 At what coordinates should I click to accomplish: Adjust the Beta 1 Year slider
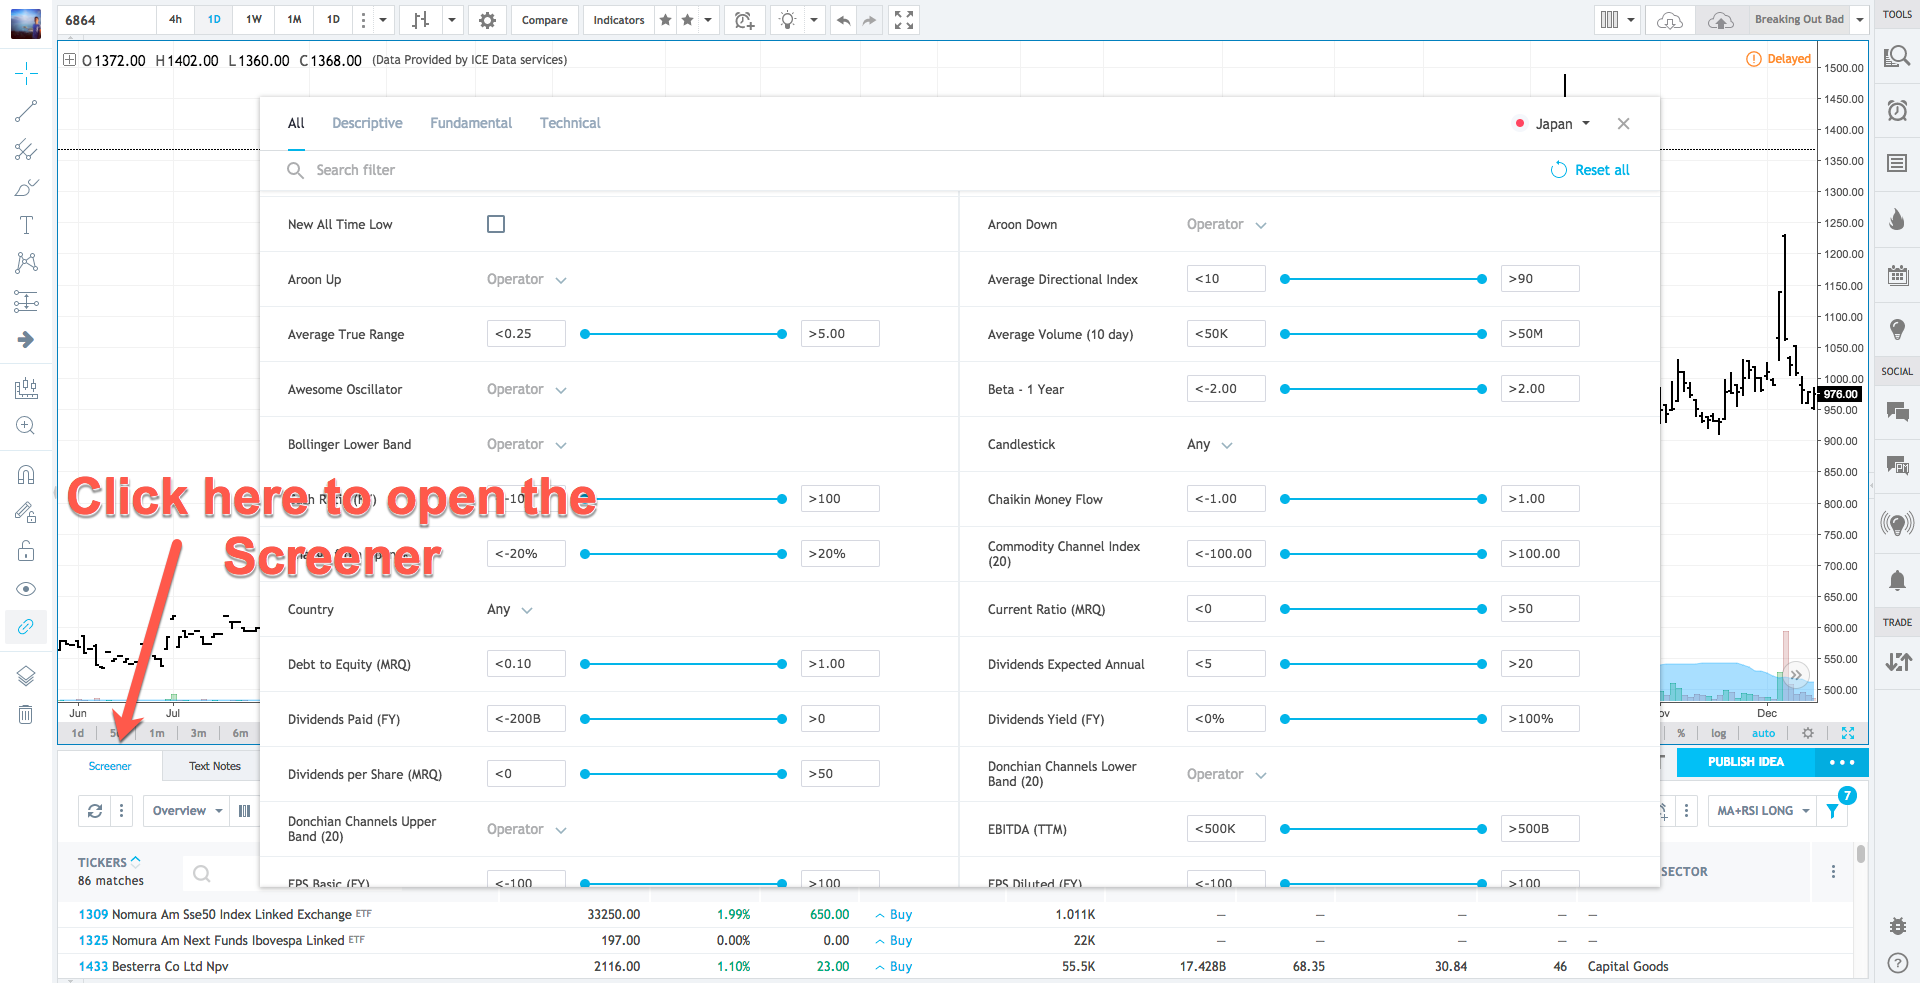[1384, 389]
